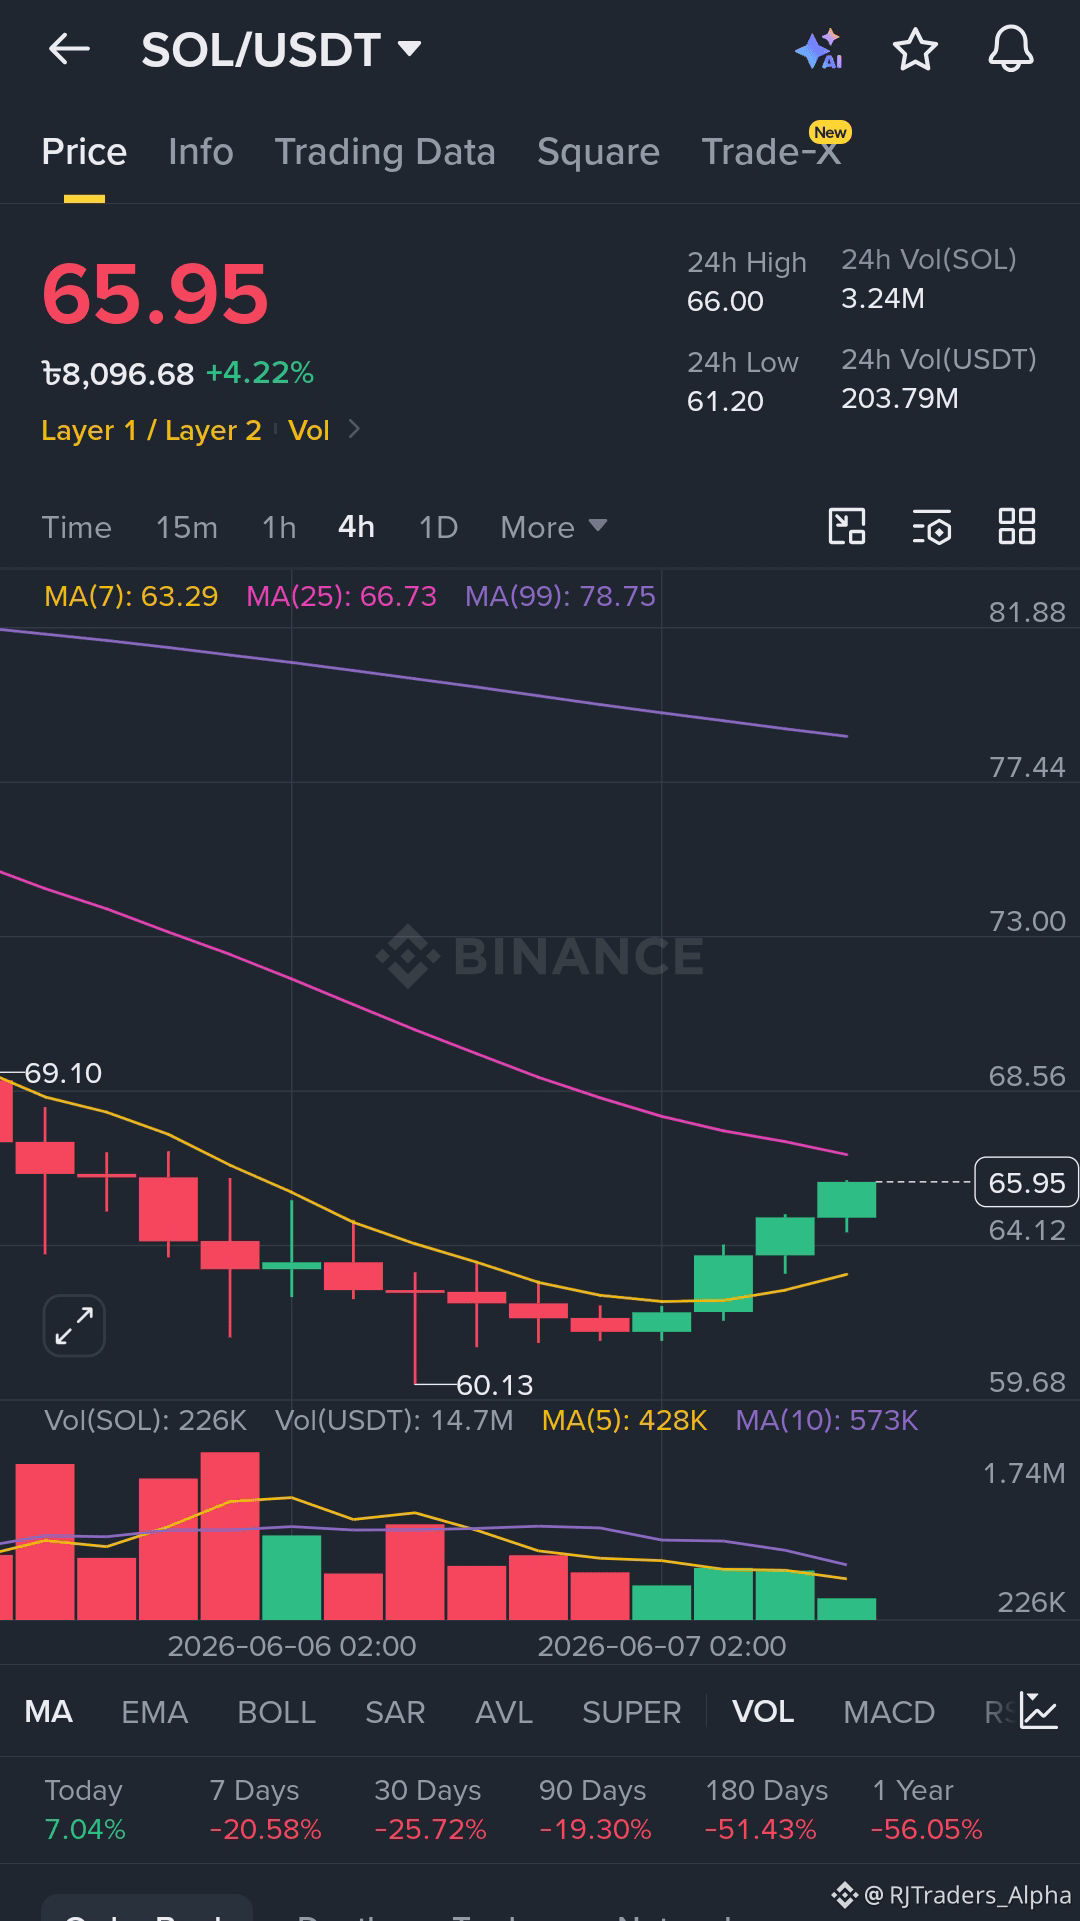Toggle the SAR indicator
Viewport: 1080px width, 1921px height.
(395, 1712)
